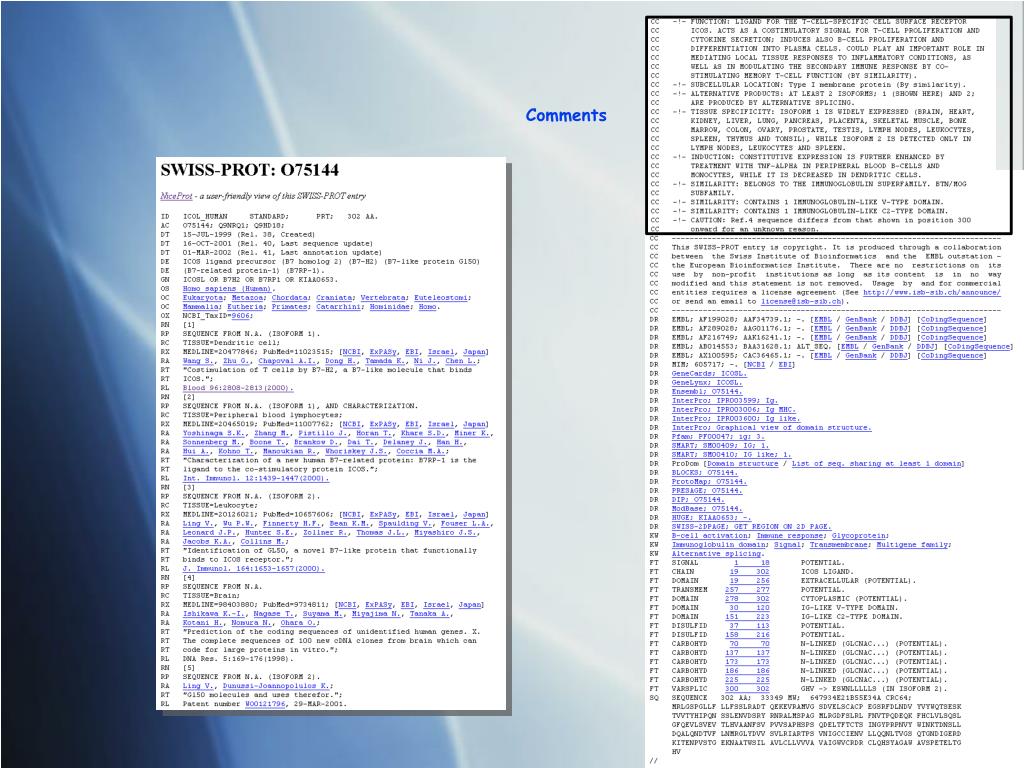Open the Mammalia taxonomy link
The width and height of the screenshot is (1024, 768).
pos(201,307)
